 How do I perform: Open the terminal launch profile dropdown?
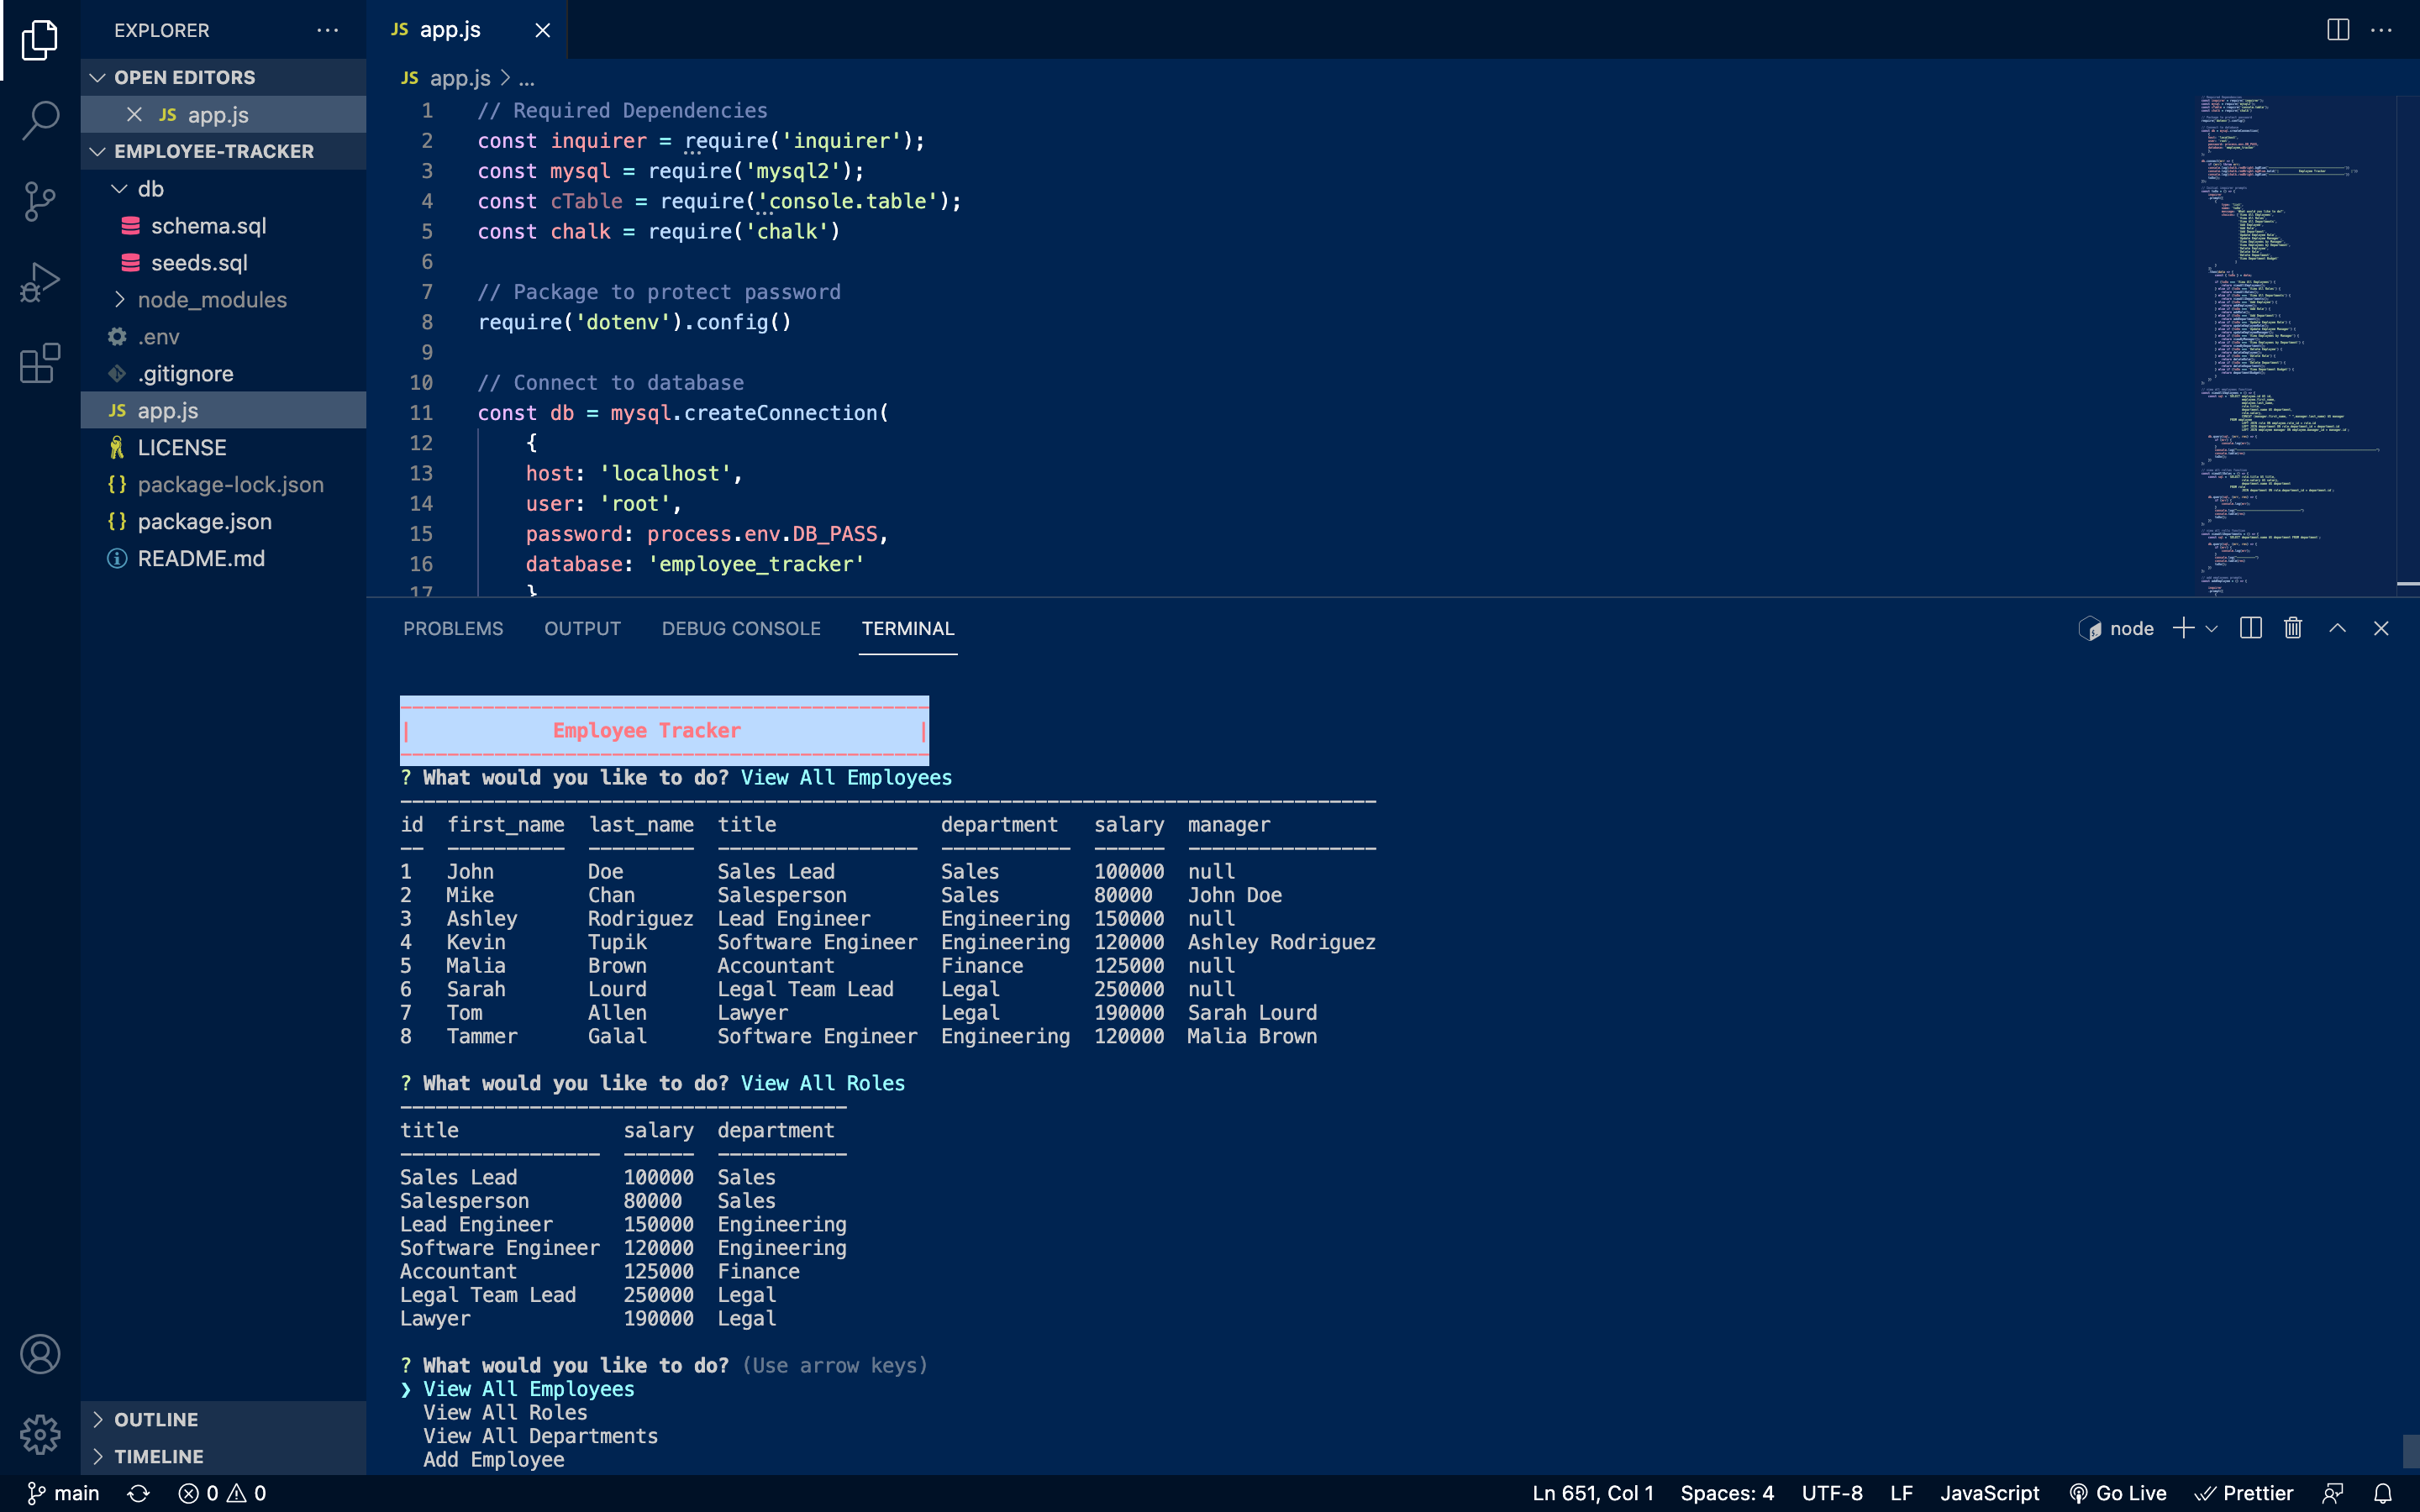coord(2213,628)
